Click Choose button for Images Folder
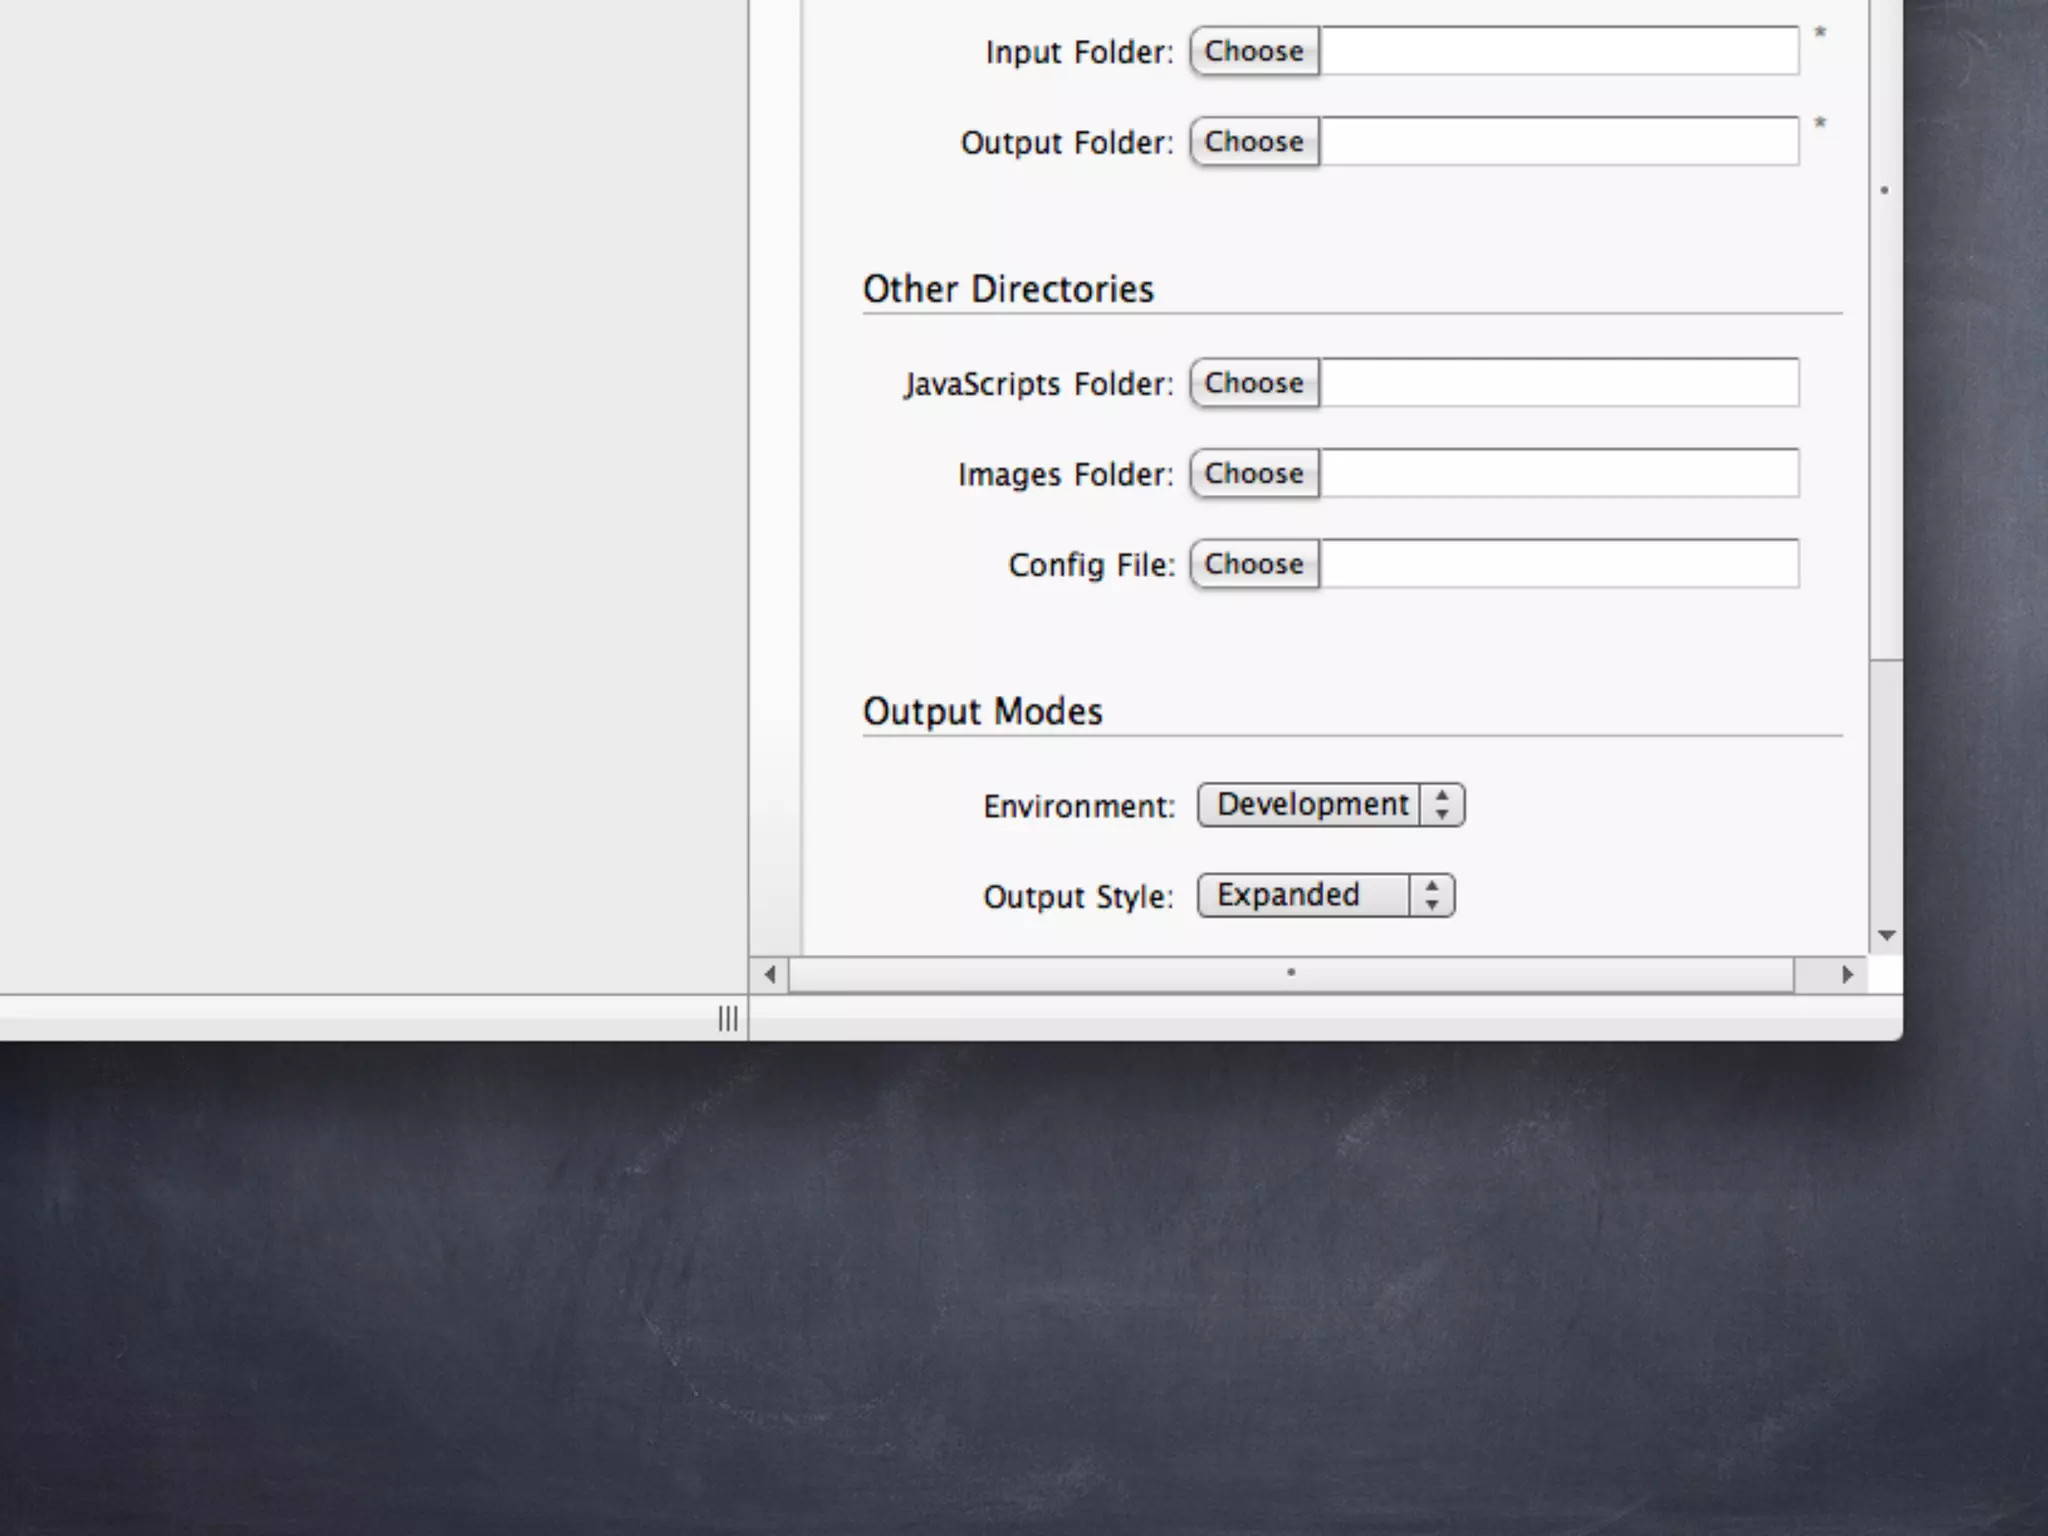The width and height of the screenshot is (2048, 1536). point(1254,473)
